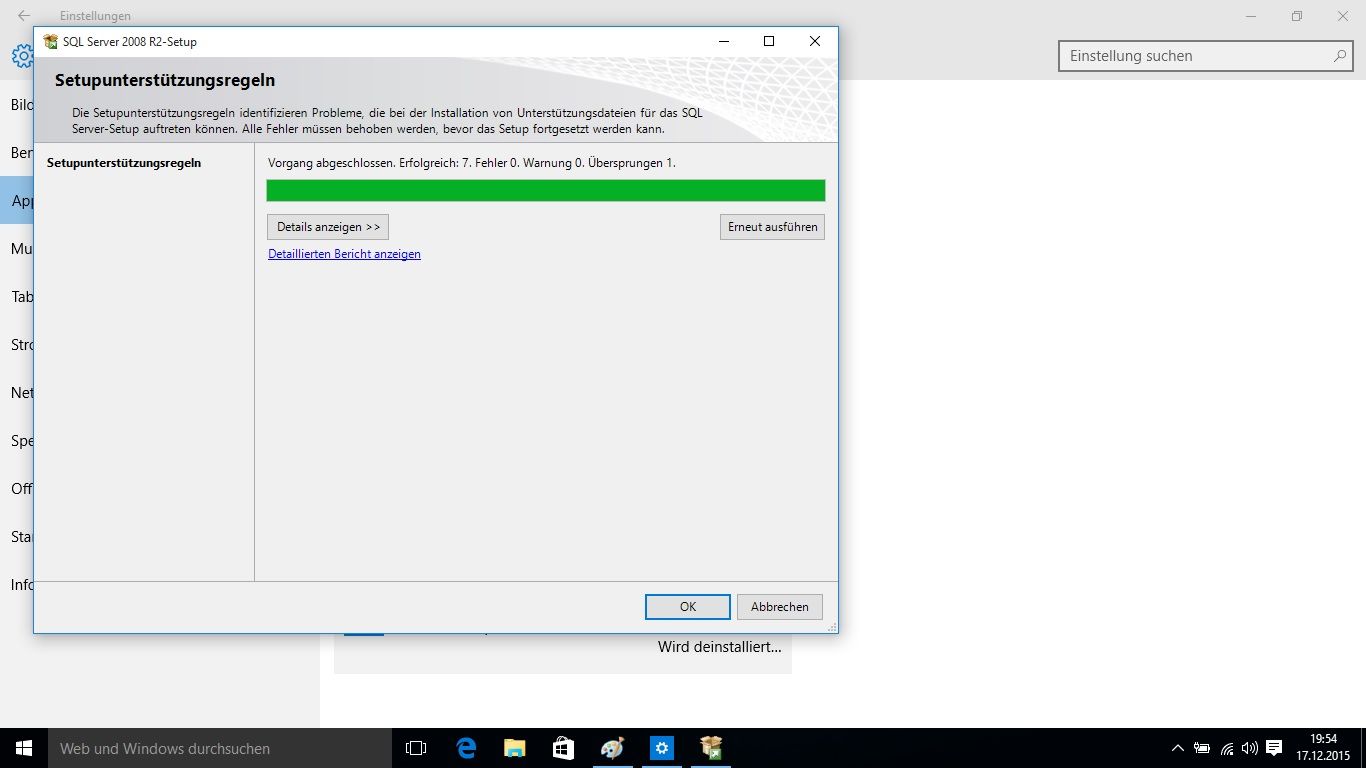Click the green setup progress bar
The image size is (1366, 768).
click(546, 191)
